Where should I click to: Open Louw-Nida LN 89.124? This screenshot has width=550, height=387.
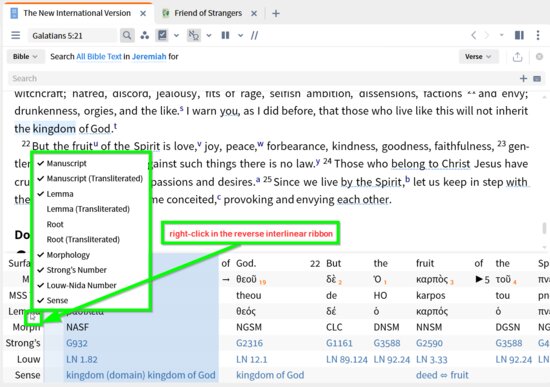click(x=347, y=359)
